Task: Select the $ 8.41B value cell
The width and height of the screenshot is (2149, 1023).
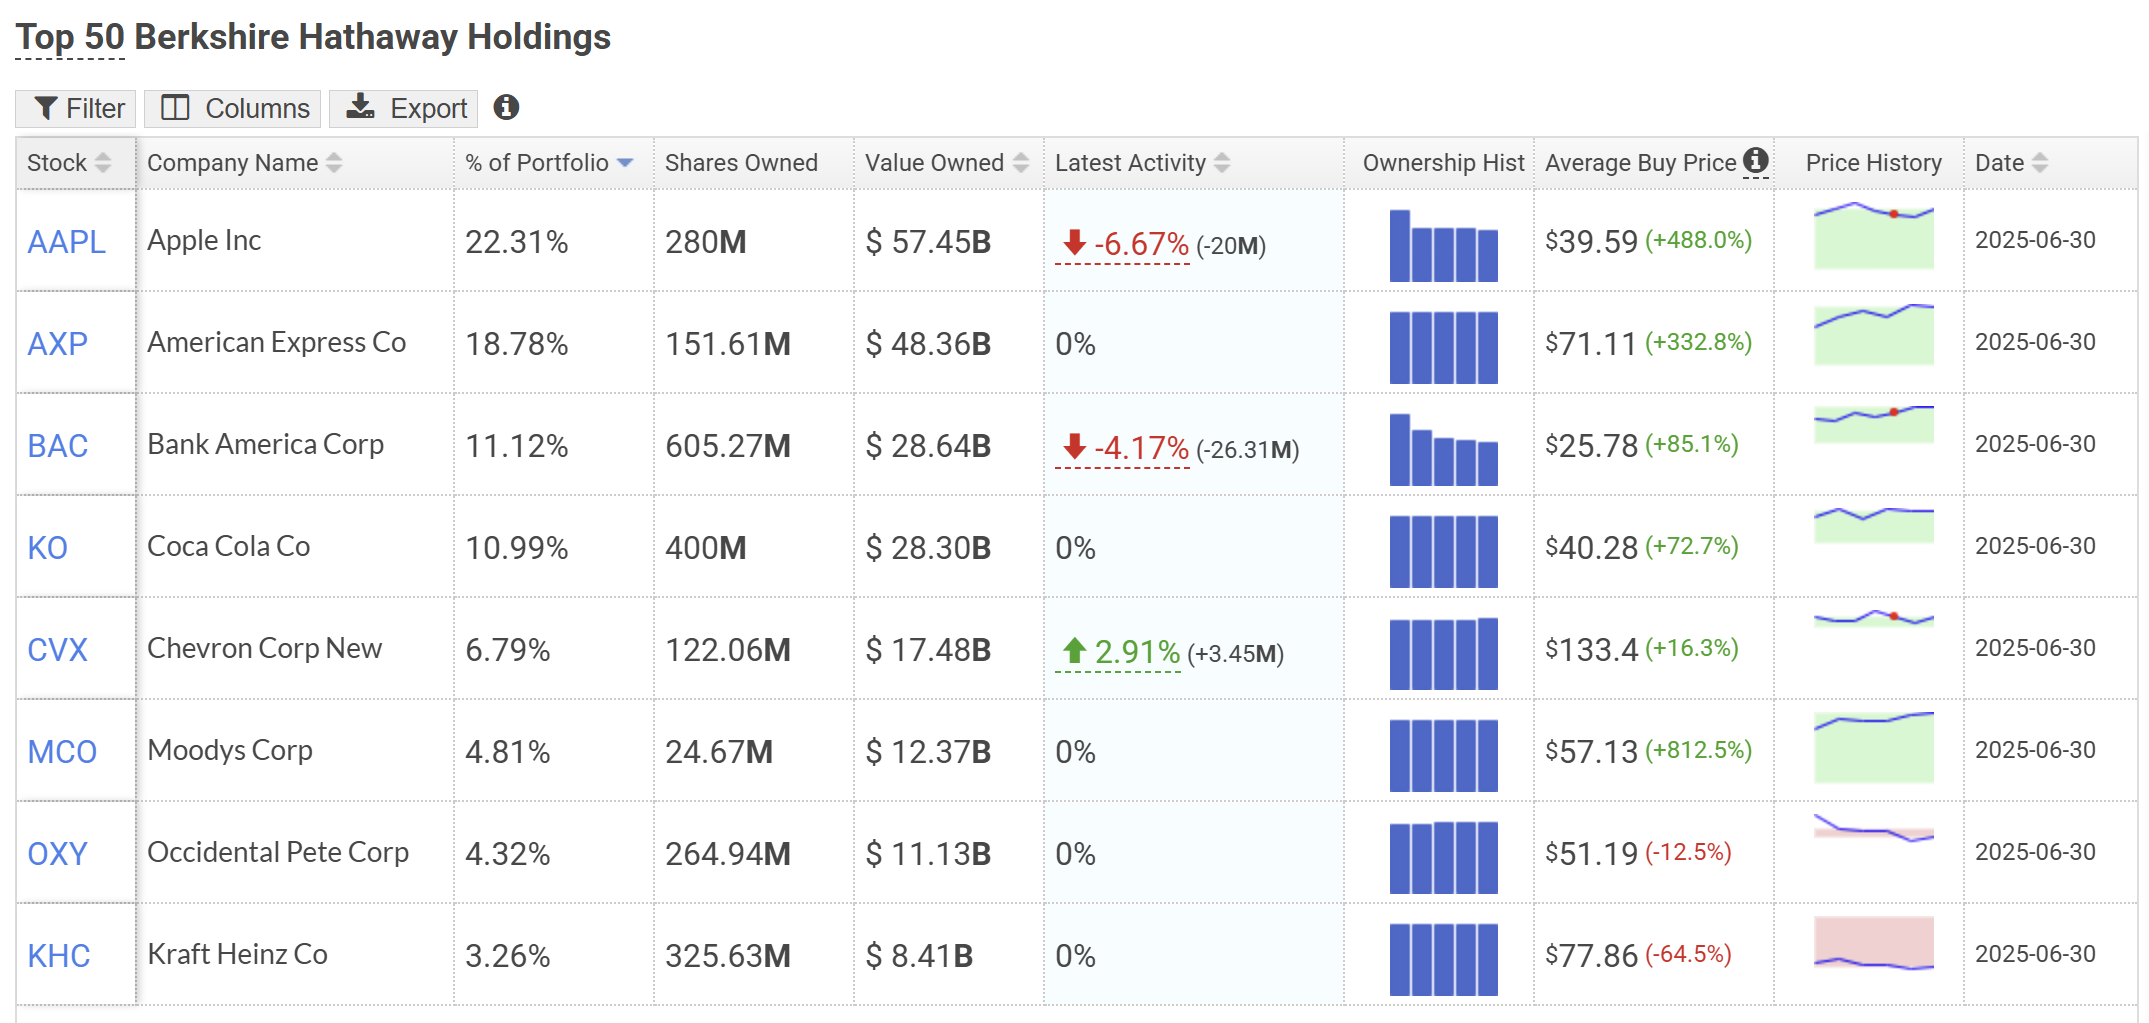Action: click(x=919, y=956)
